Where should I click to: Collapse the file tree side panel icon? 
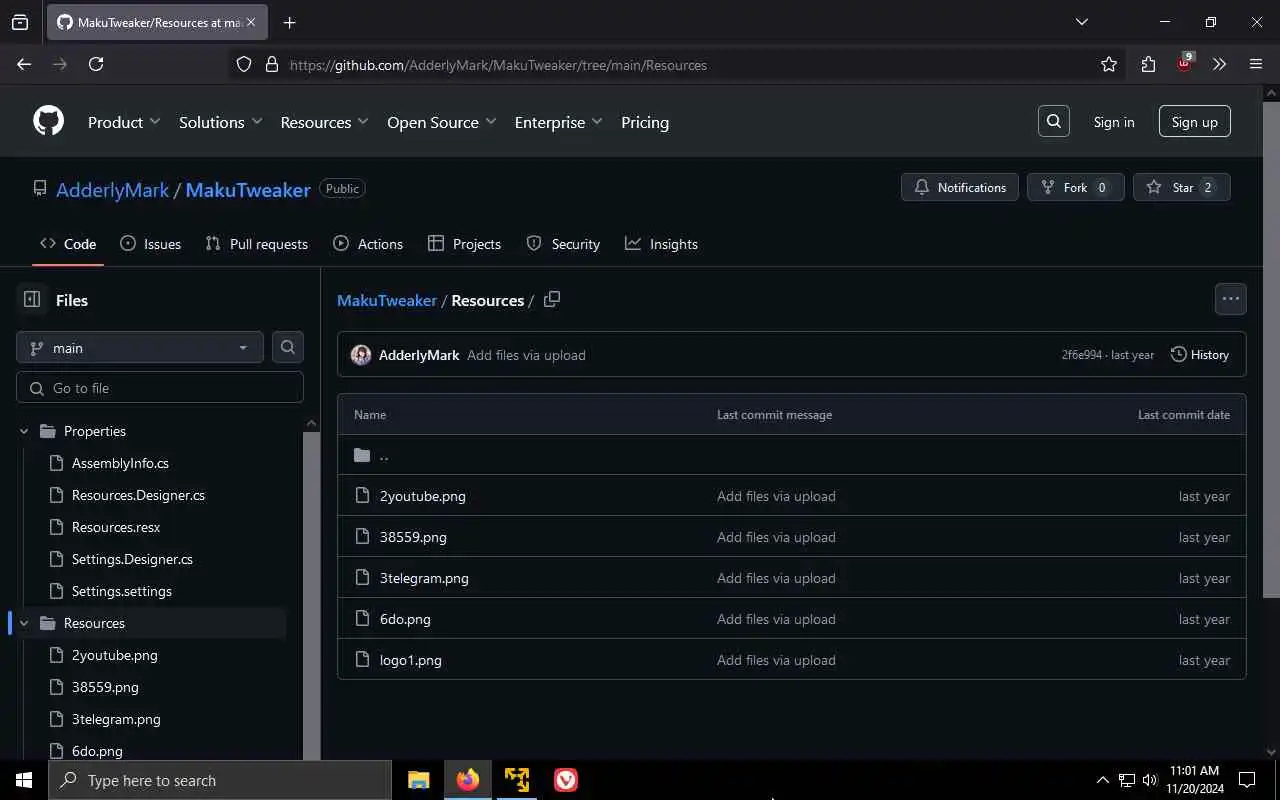pos(32,299)
